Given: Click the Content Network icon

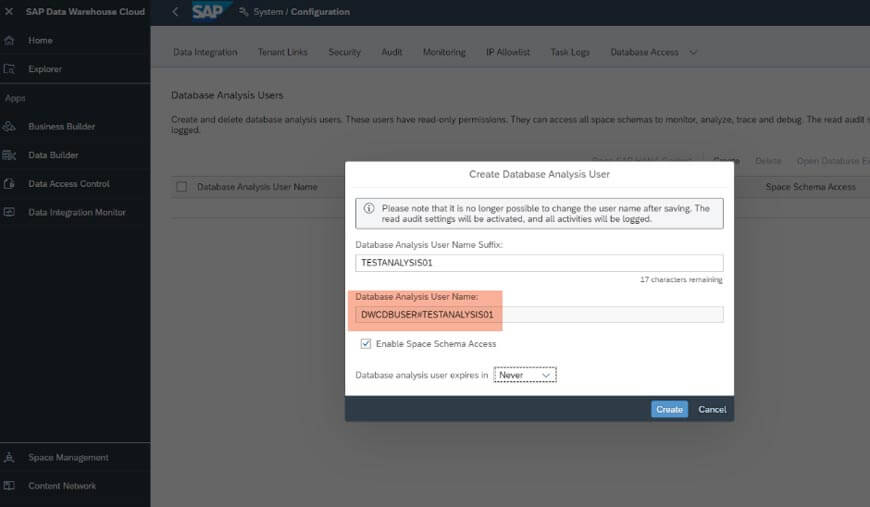Looking at the screenshot, I should (x=9, y=486).
